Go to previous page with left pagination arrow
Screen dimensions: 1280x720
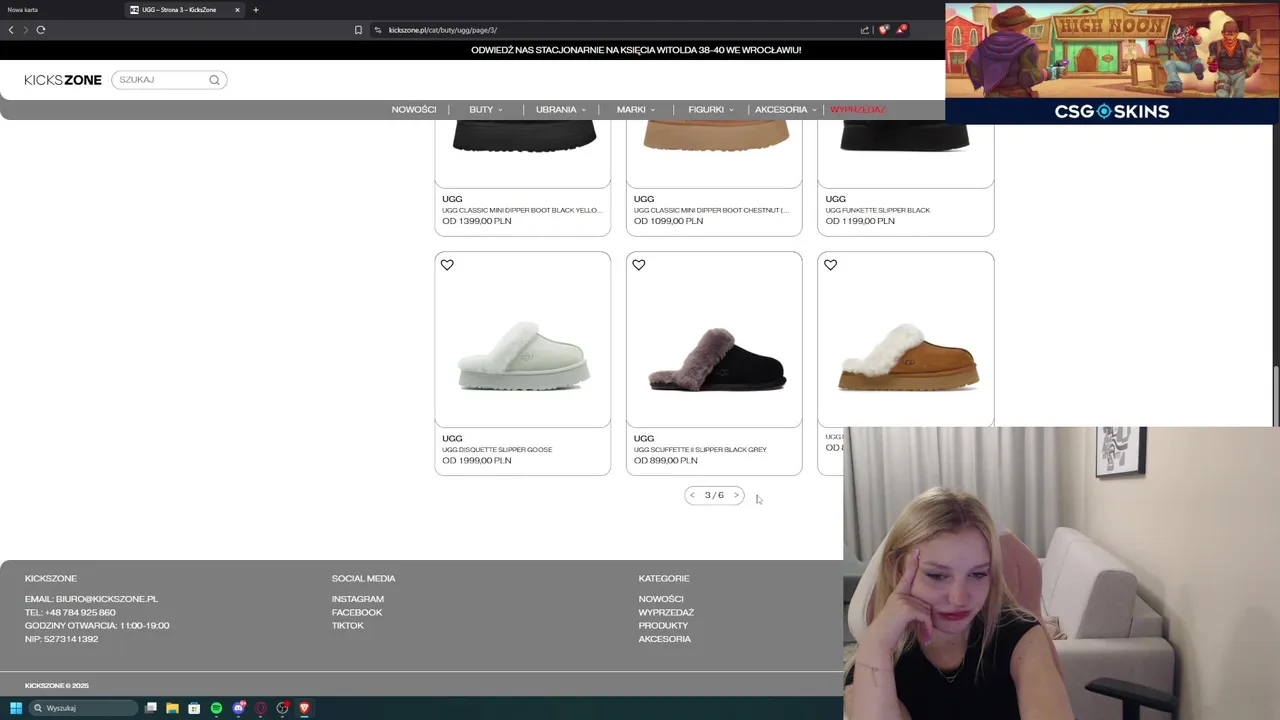pyautogui.click(x=692, y=495)
